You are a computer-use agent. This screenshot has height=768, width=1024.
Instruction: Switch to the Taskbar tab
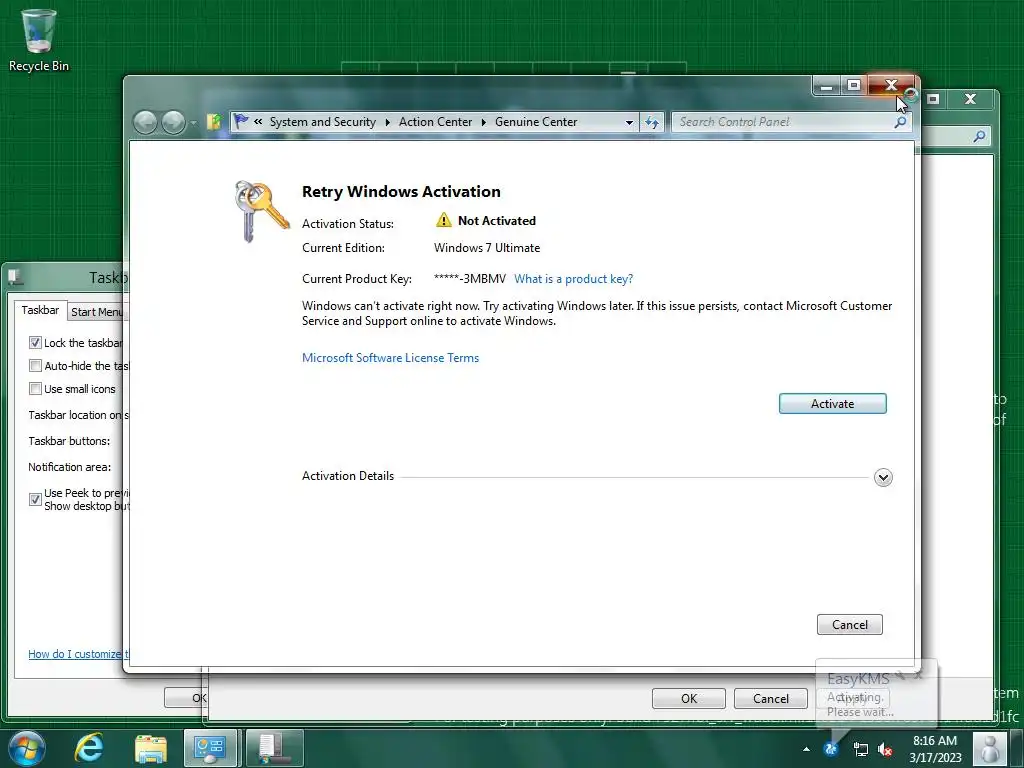coord(40,310)
